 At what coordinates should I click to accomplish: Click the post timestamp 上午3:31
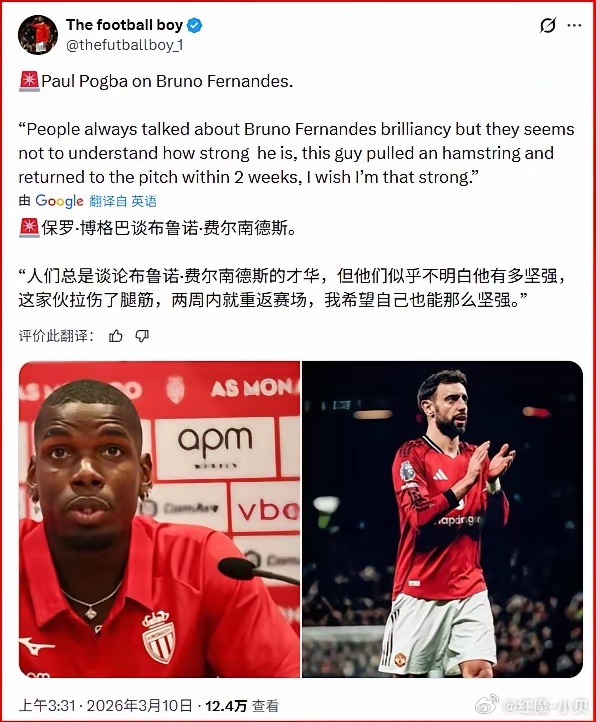(x=47, y=705)
